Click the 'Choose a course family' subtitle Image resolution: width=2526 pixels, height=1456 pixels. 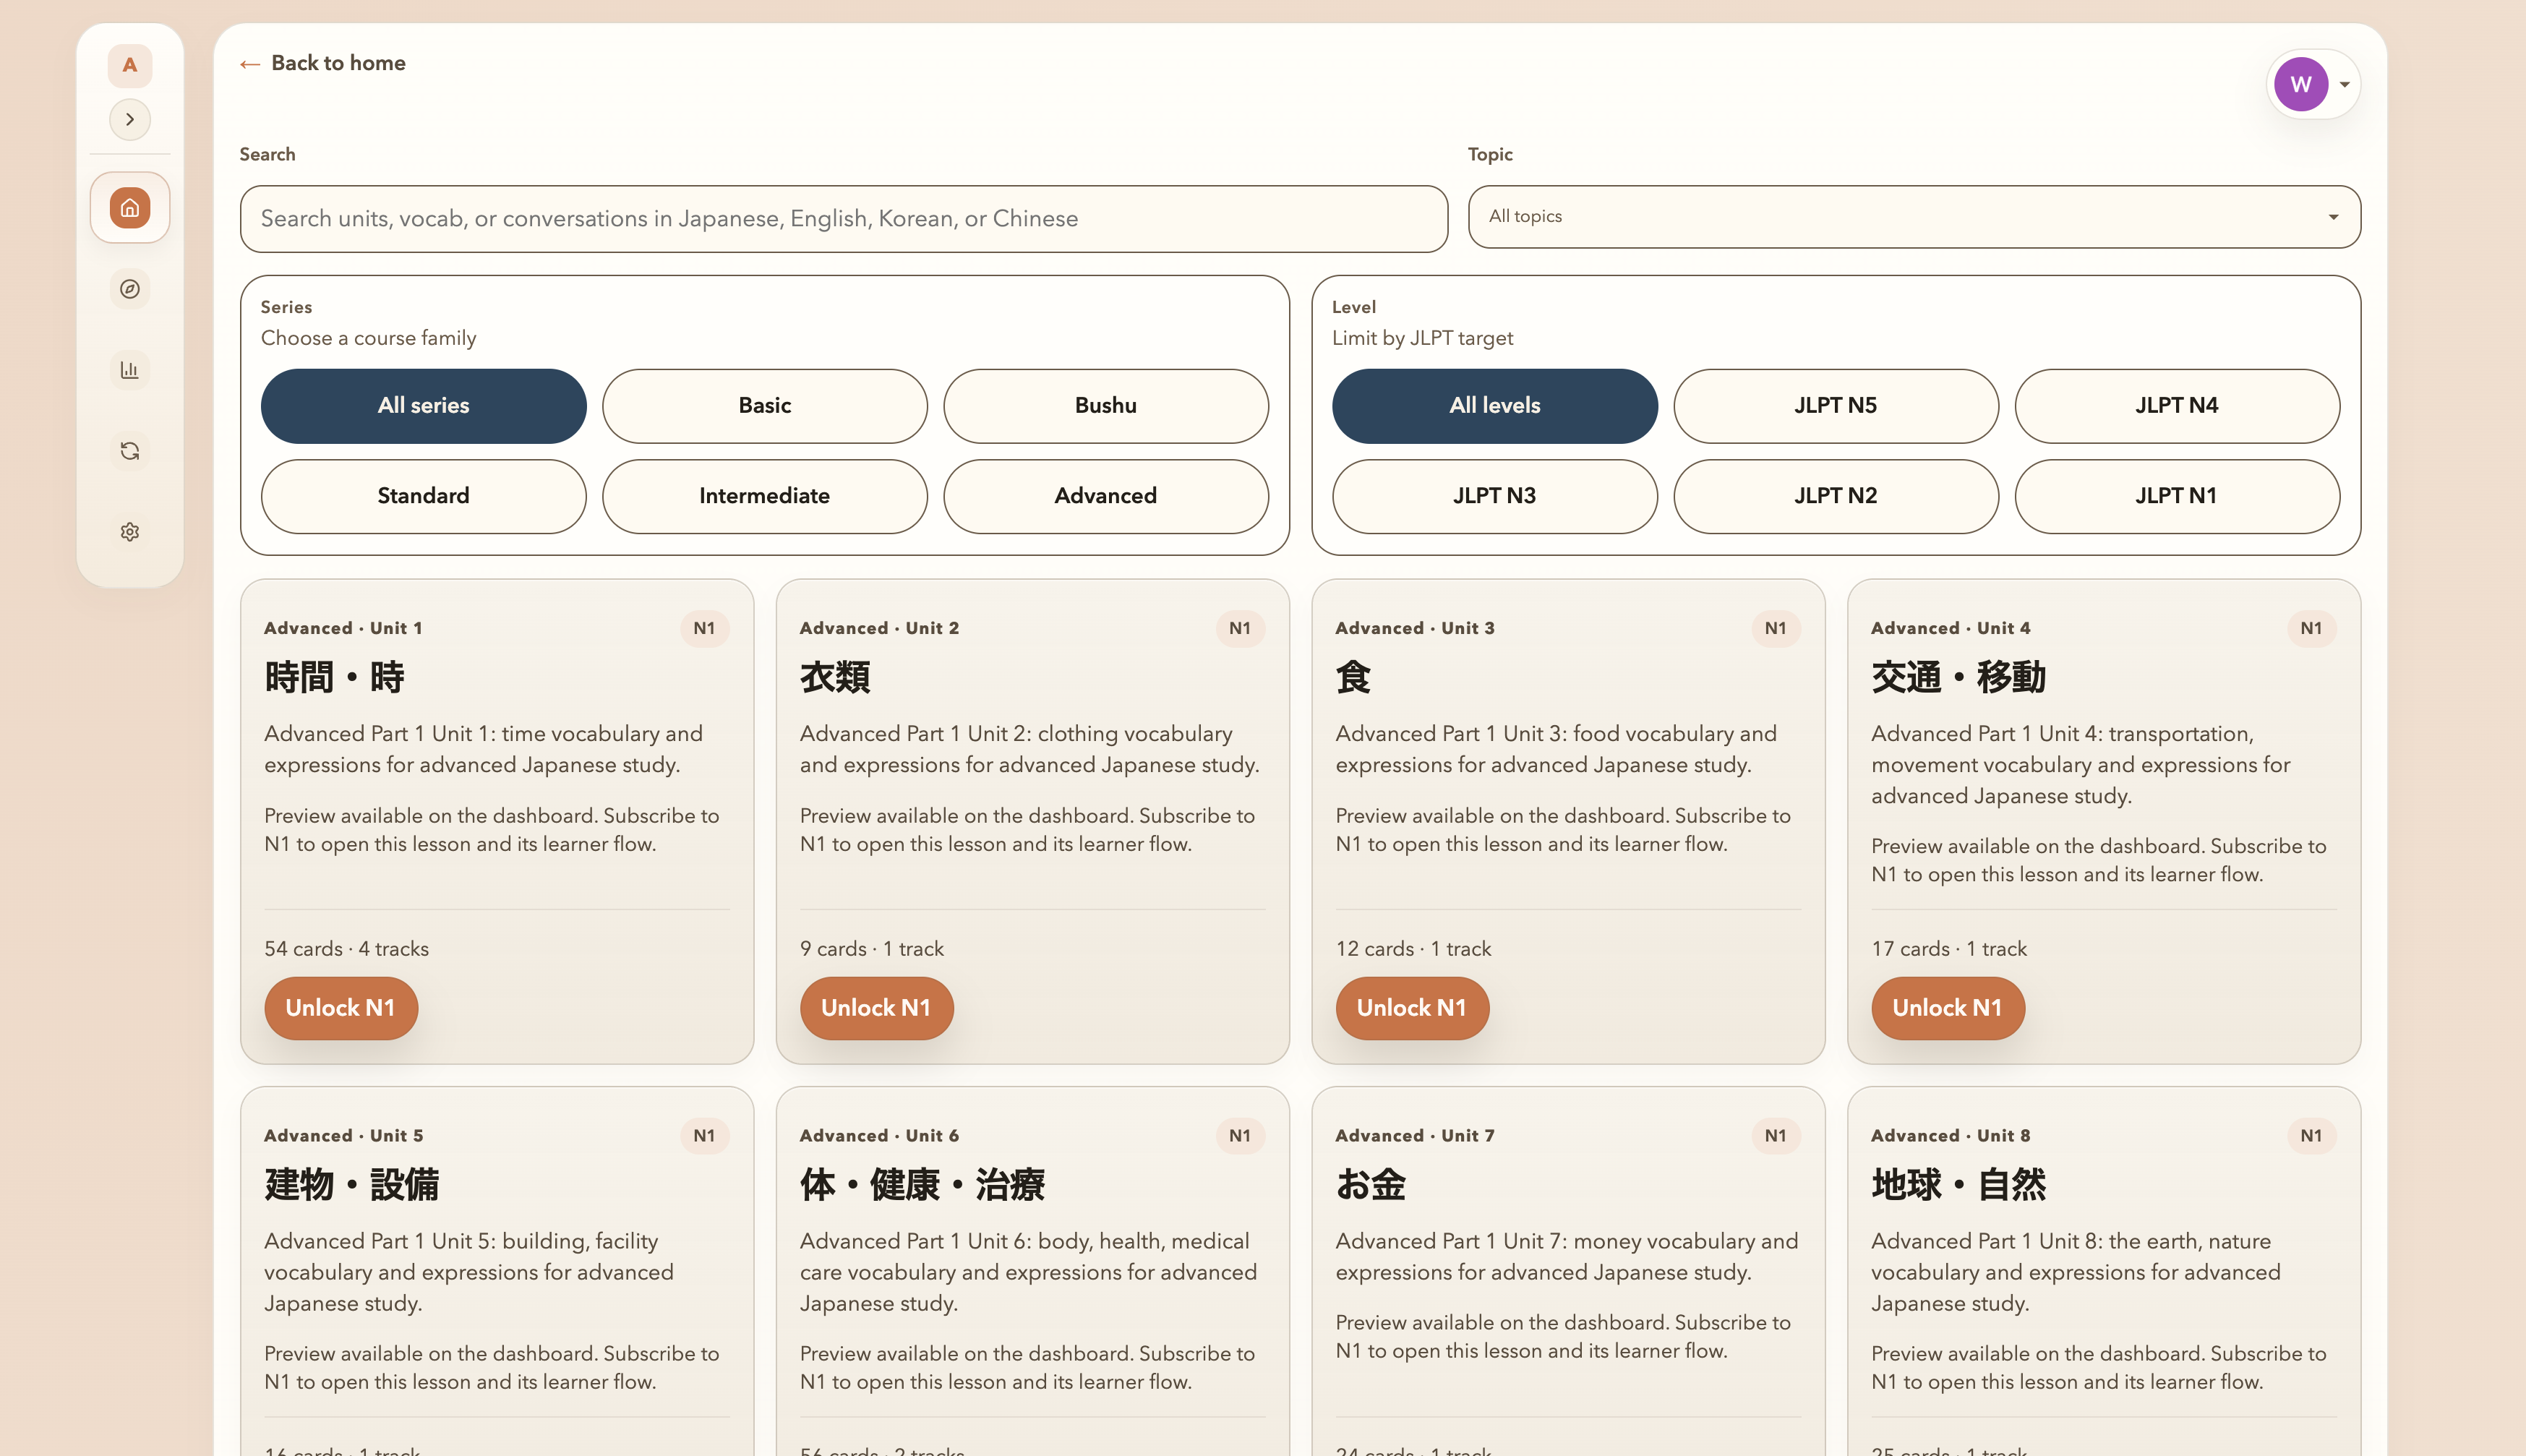click(x=368, y=338)
